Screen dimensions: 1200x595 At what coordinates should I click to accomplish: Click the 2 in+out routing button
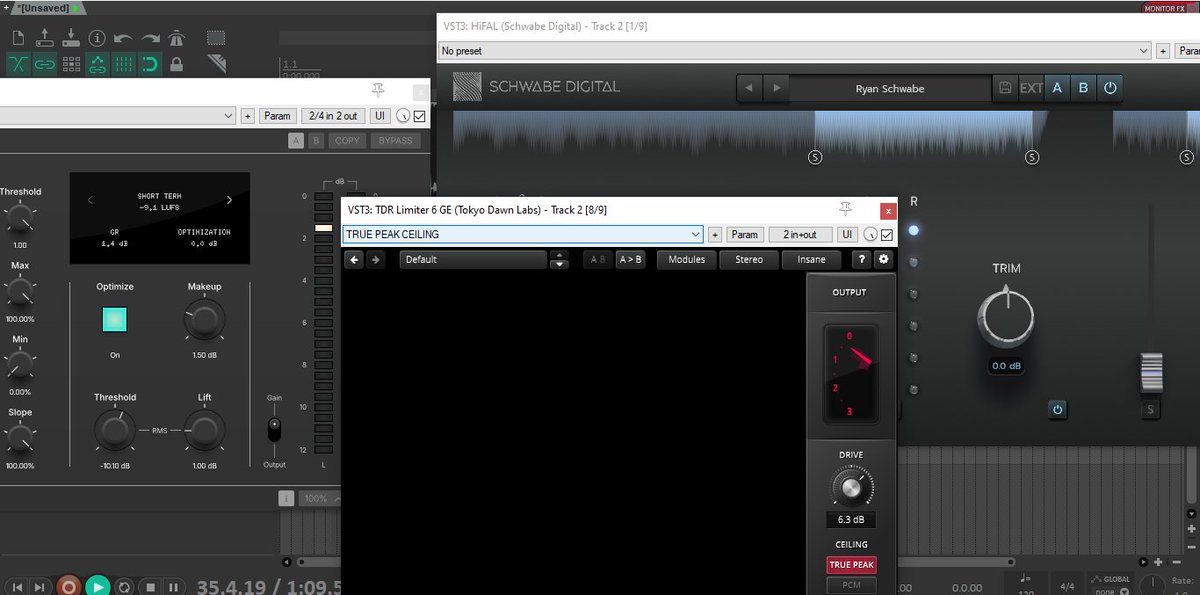click(800, 234)
